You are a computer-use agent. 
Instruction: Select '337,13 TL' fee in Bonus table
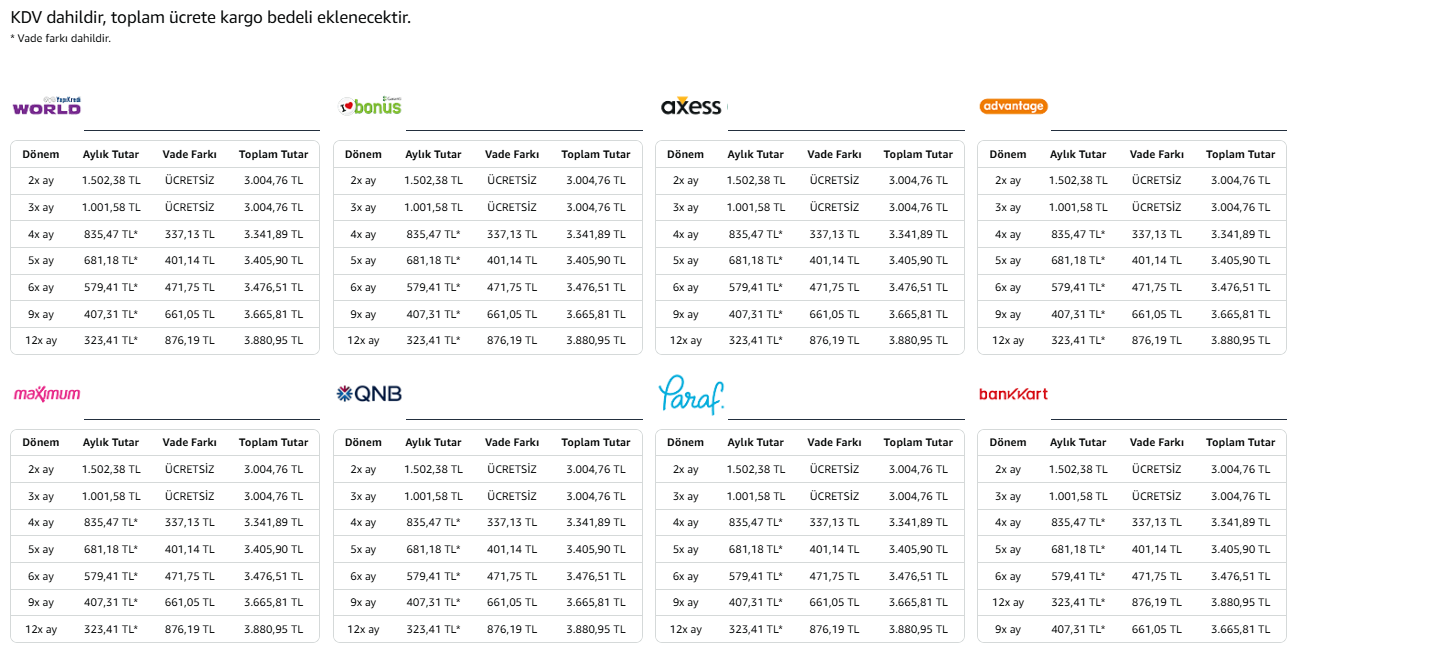[x=512, y=234]
